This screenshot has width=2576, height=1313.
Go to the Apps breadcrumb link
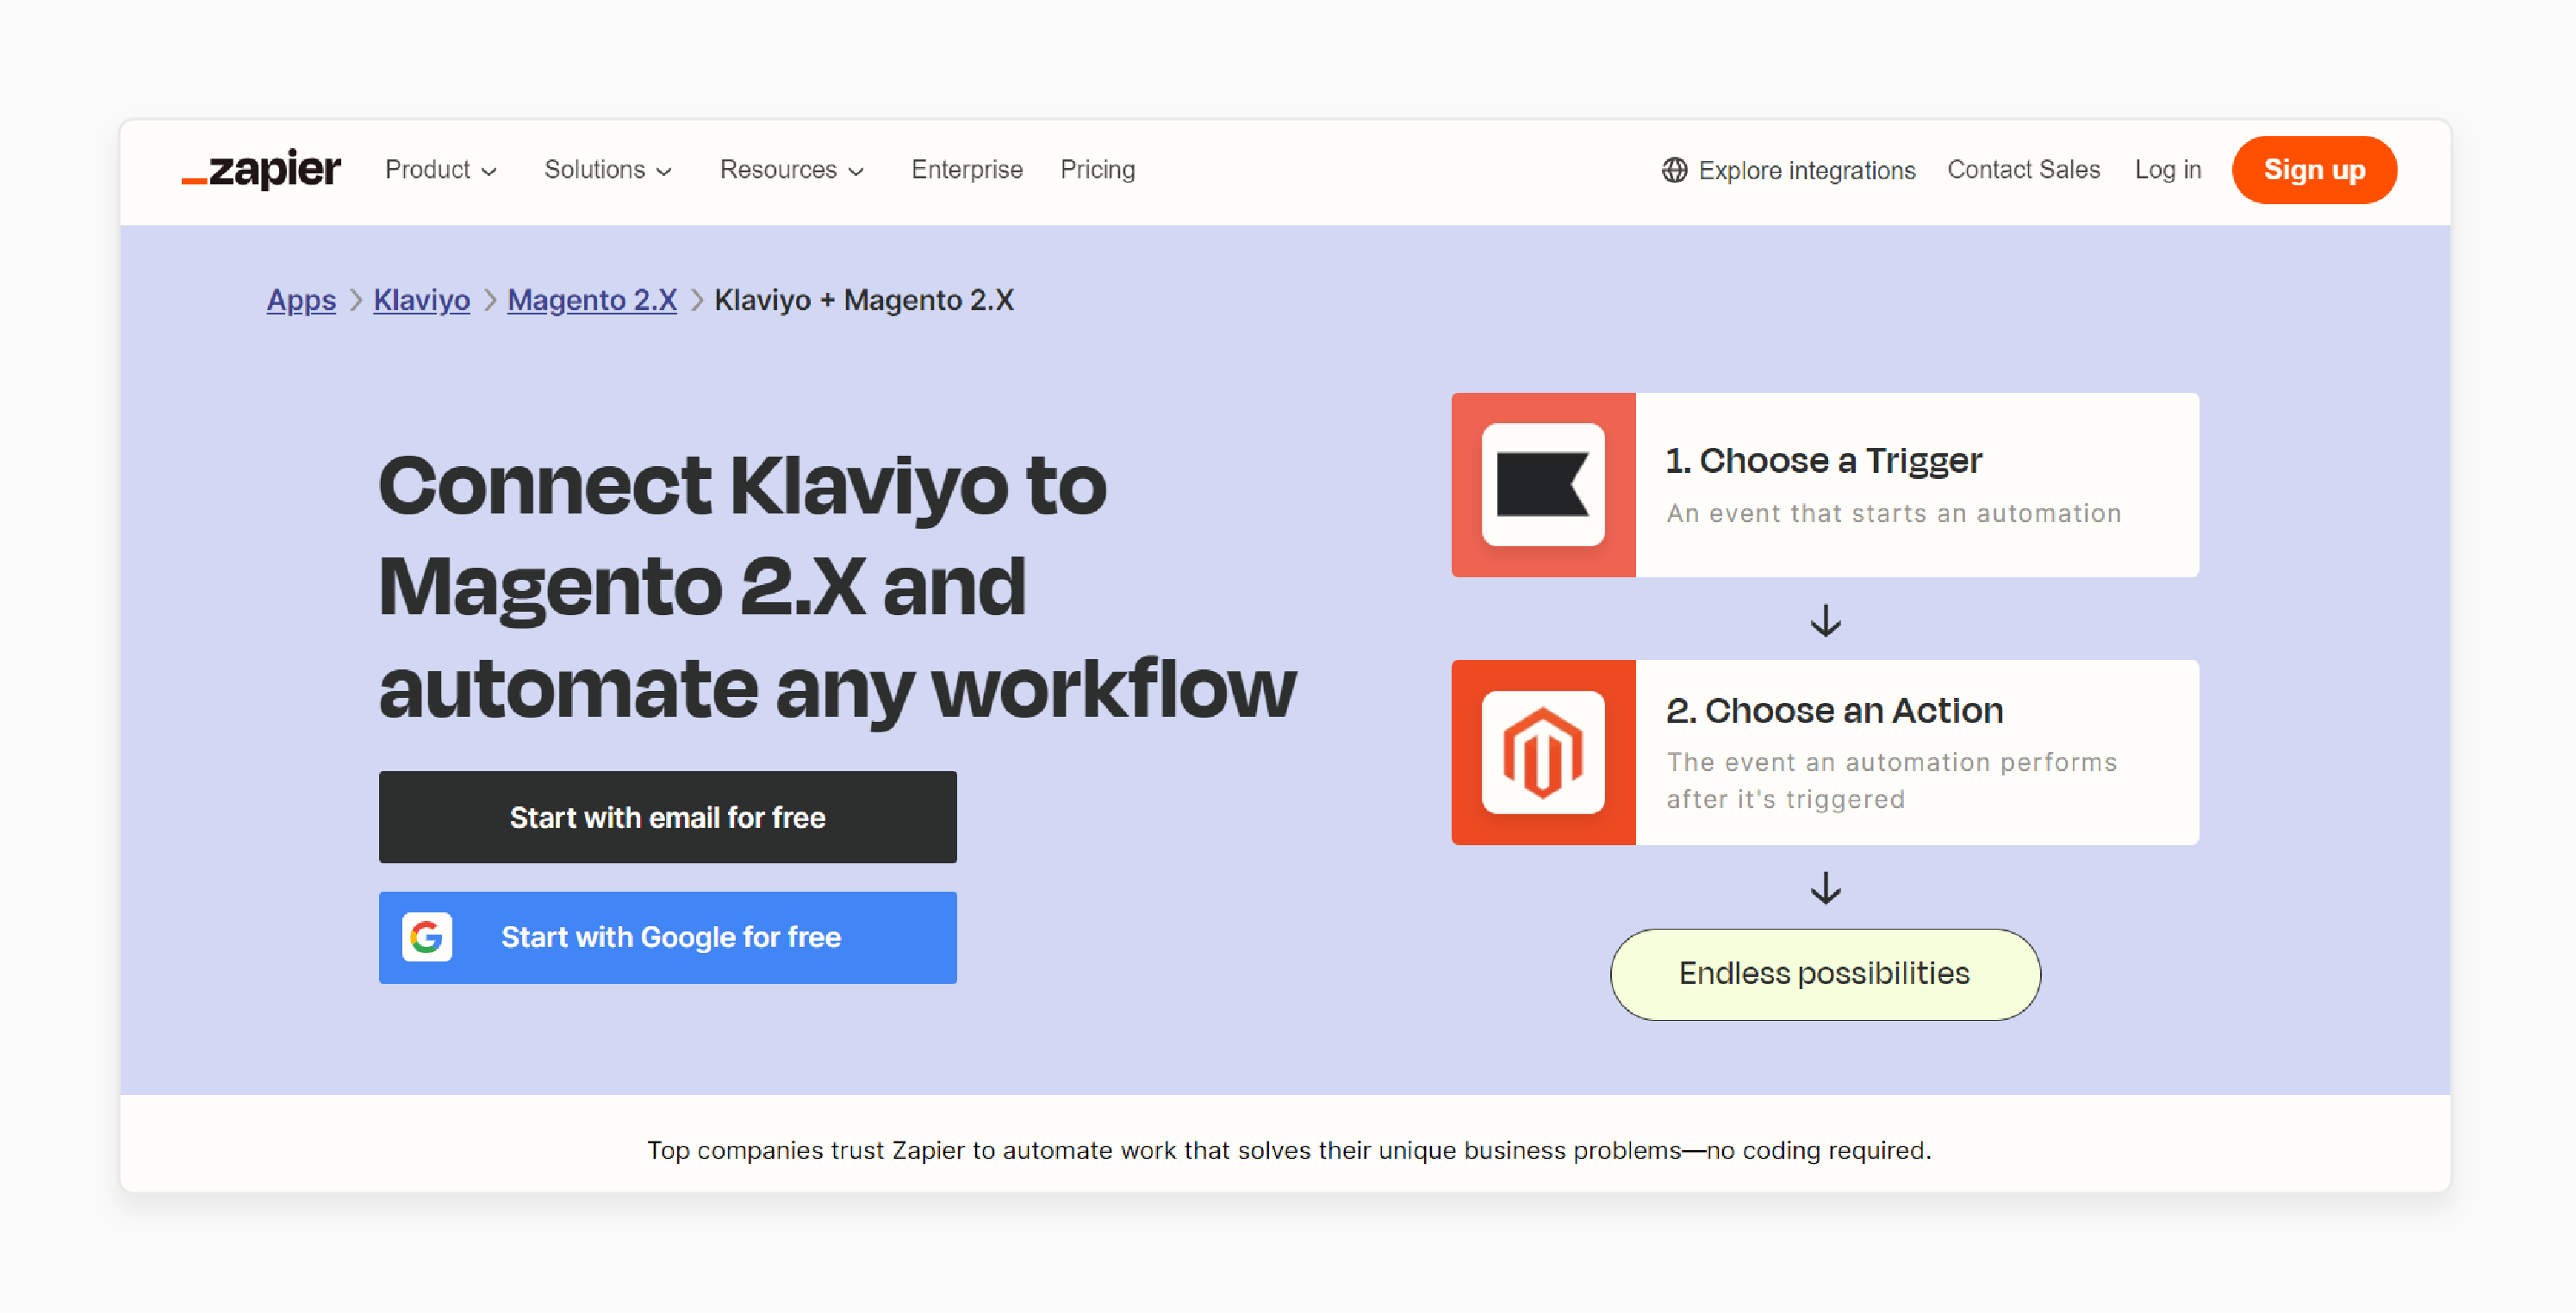click(301, 300)
